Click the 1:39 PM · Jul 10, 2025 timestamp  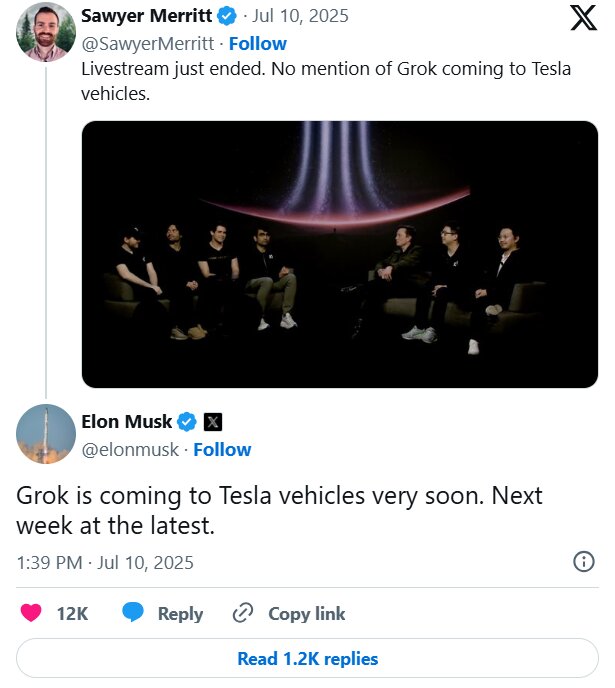point(105,562)
